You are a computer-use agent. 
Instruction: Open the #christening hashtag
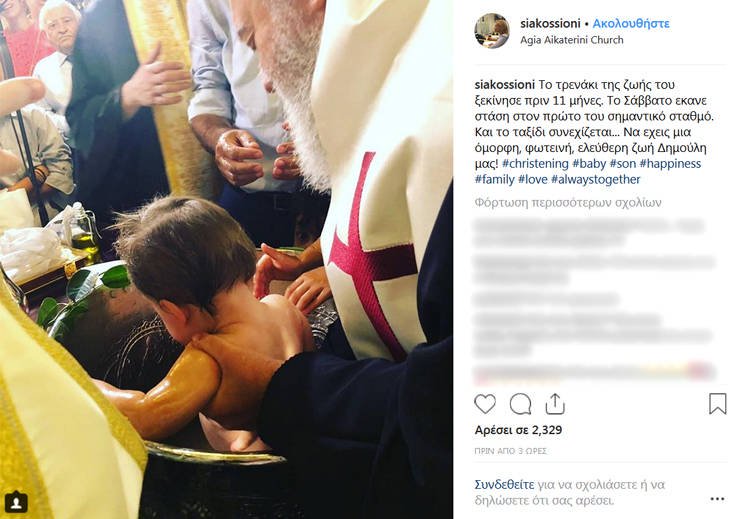(535, 164)
